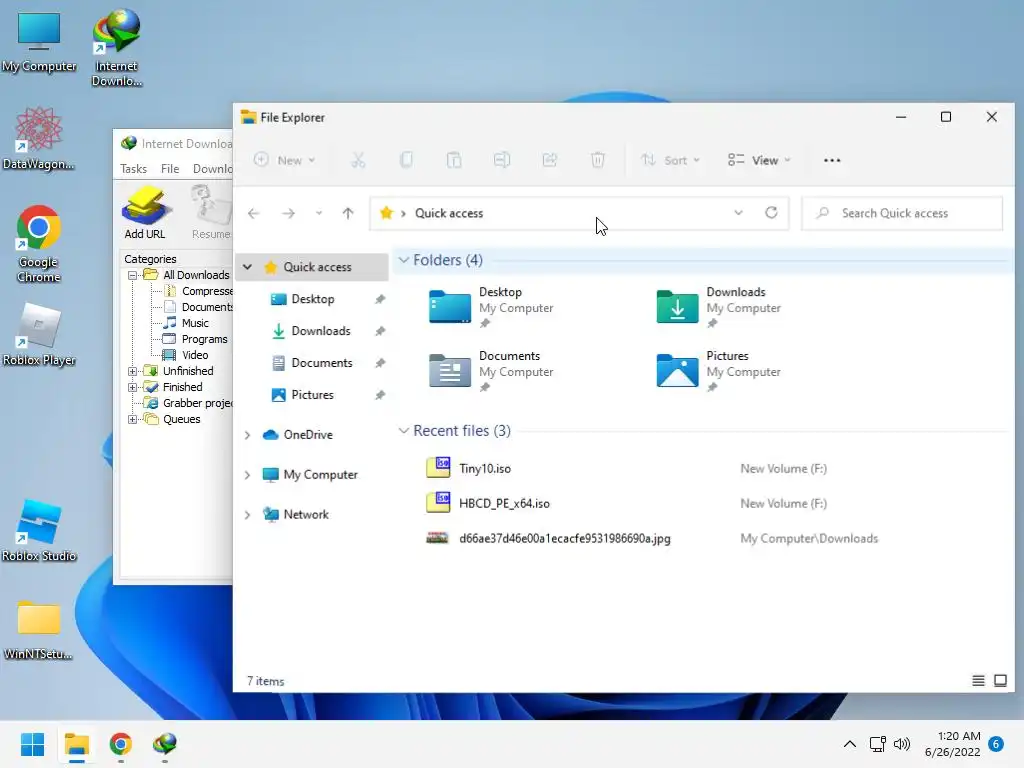Expand the OneDrive tree node
1024x768 pixels.
pyautogui.click(x=248, y=435)
